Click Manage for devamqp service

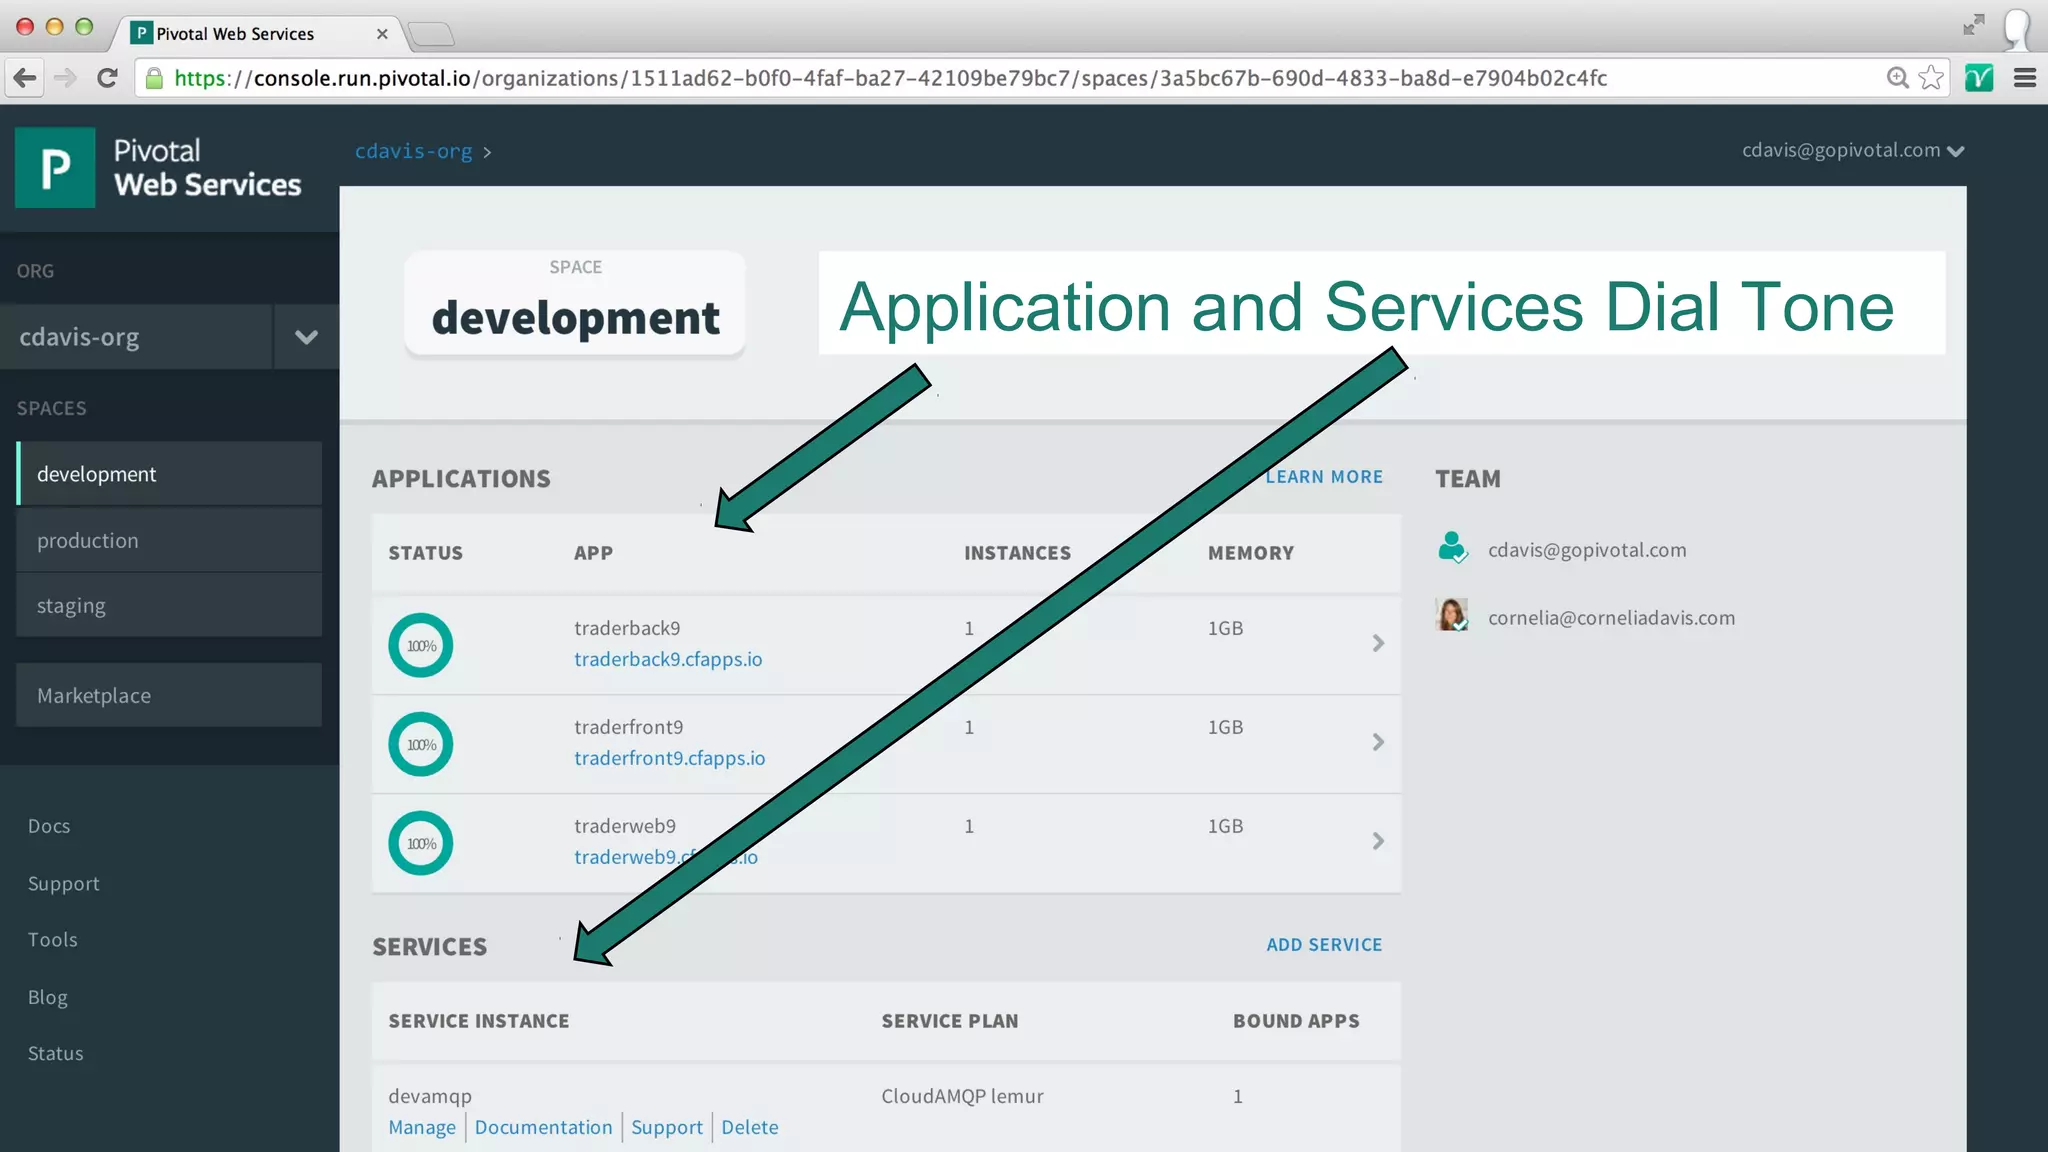click(x=422, y=1127)
